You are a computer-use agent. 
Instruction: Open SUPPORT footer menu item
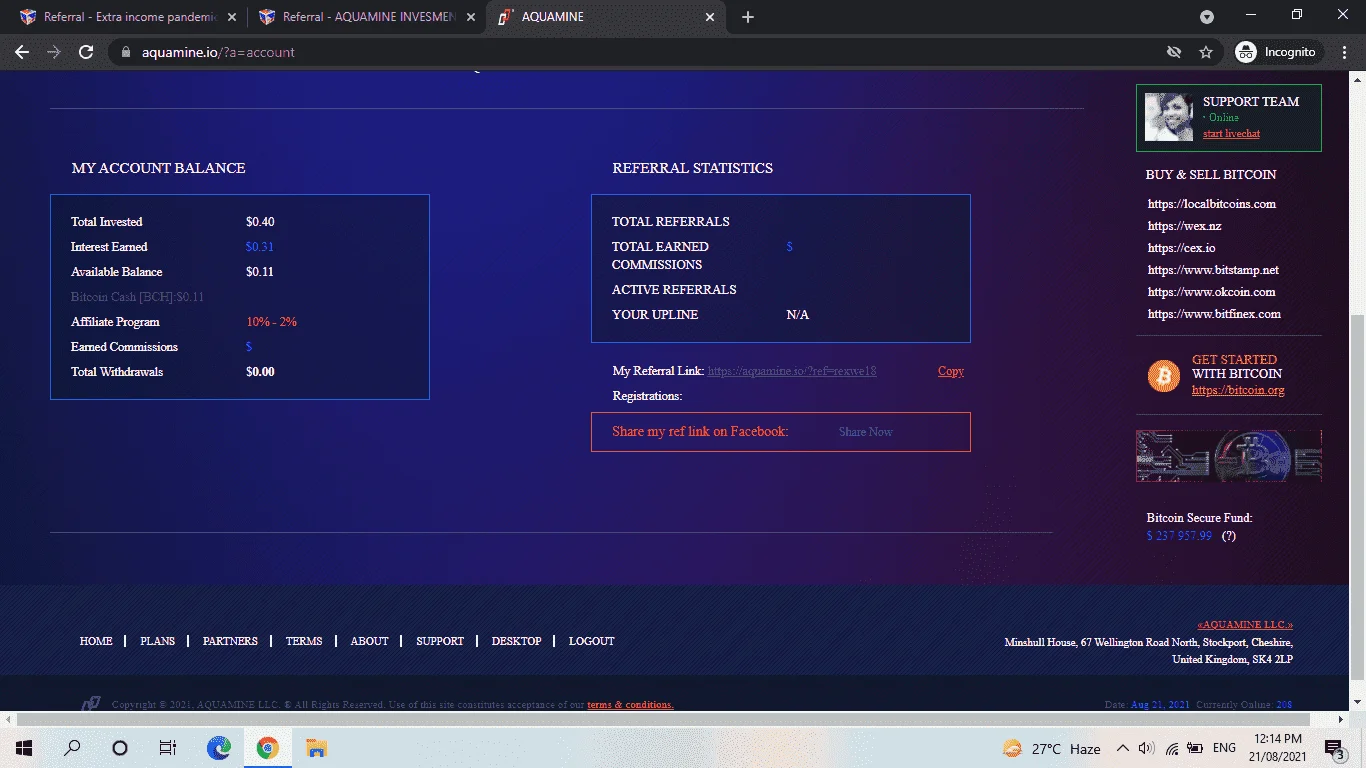click(x=440, y=641)
